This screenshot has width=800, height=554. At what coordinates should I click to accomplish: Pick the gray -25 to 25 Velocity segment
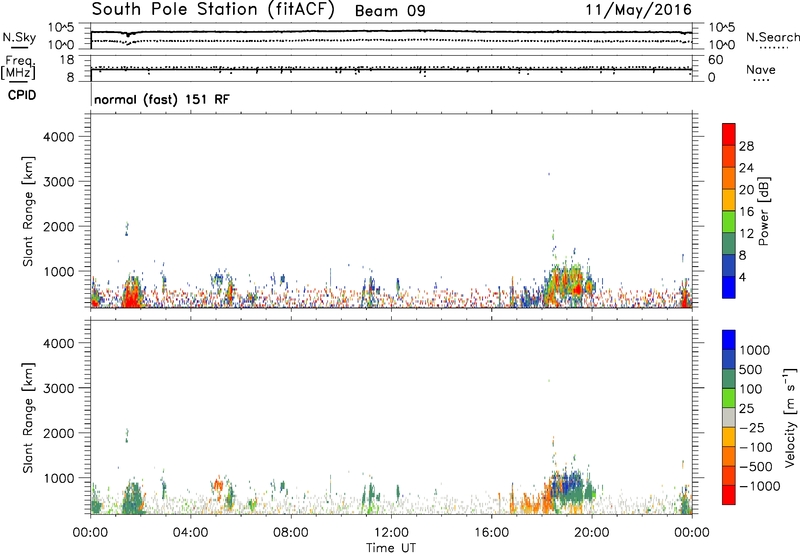(x=729, y=418)
